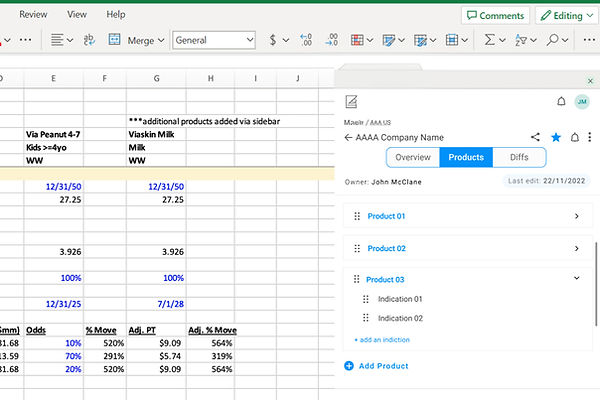The width and height of the screenshot is (600, 400).
Task: Select the 70% Odds cell
Action: tap(53, 356)
